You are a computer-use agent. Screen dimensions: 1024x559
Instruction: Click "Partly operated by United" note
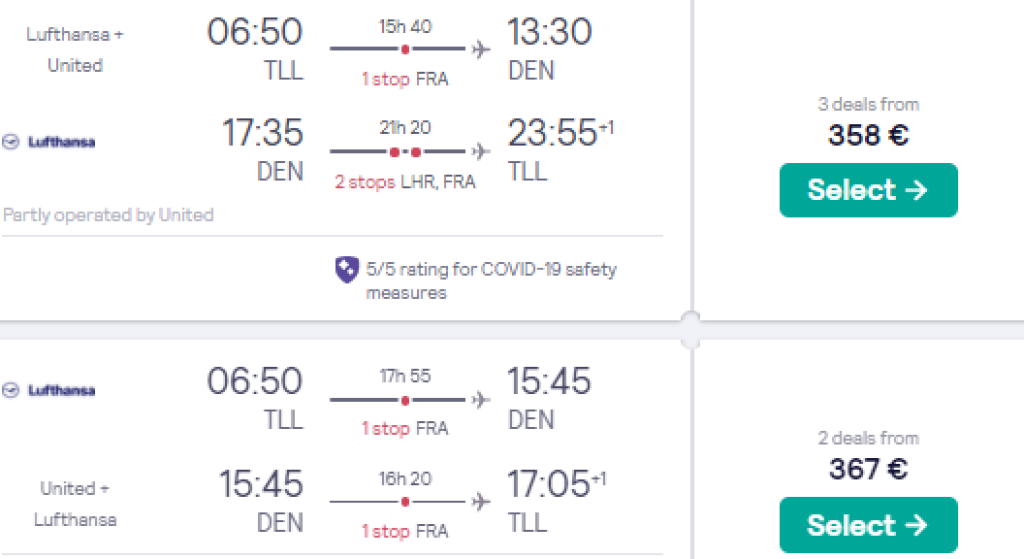point(108,215)
